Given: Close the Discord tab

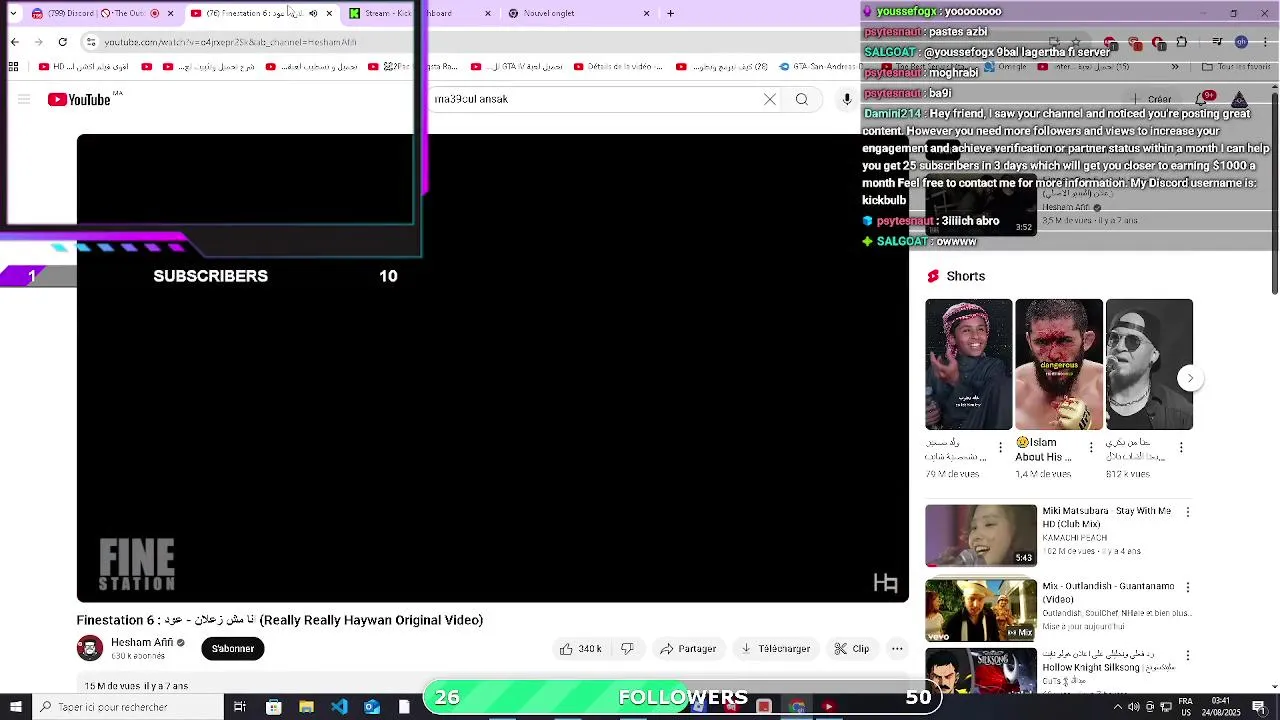Looking at the screenshot, I should (170, 13).
